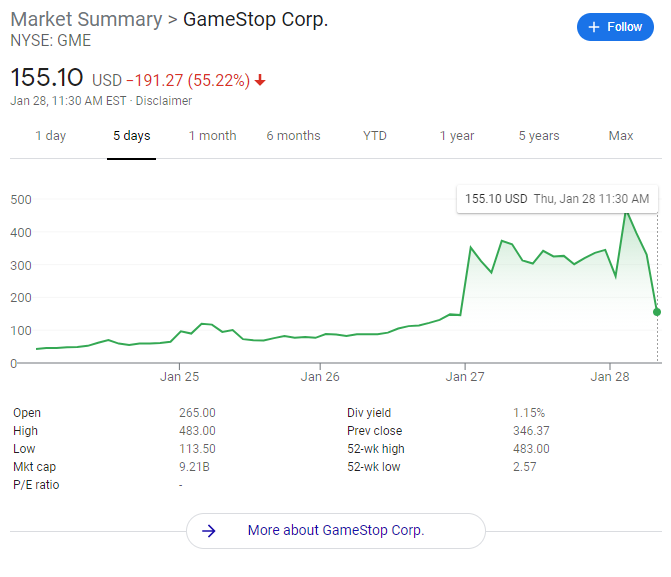Click the chart tooltip showing 155.10 USD
Viewport: 671px width, 577px height.
(x=557, y=199)
